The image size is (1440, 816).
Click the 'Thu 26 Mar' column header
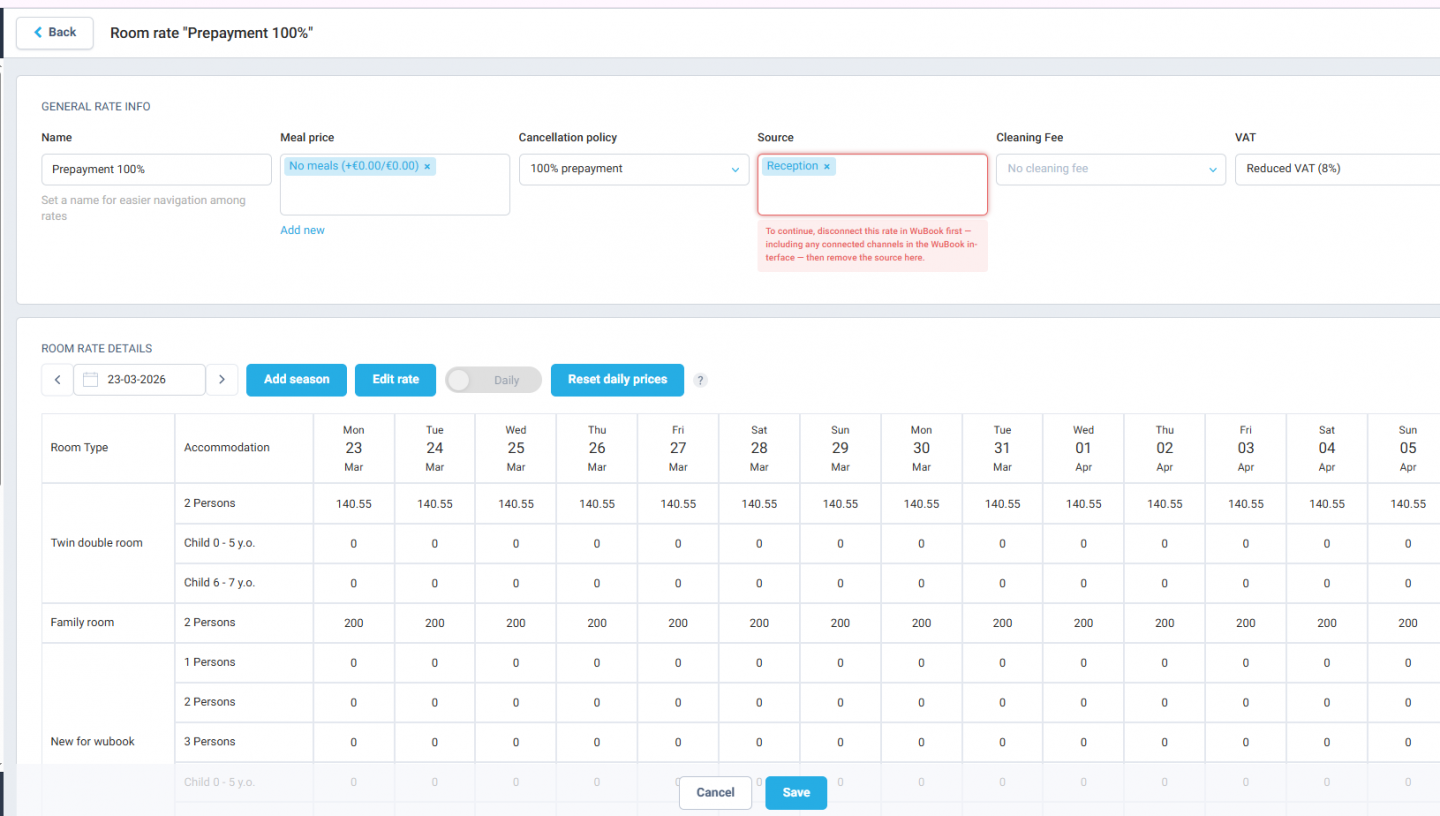point(596,447)
